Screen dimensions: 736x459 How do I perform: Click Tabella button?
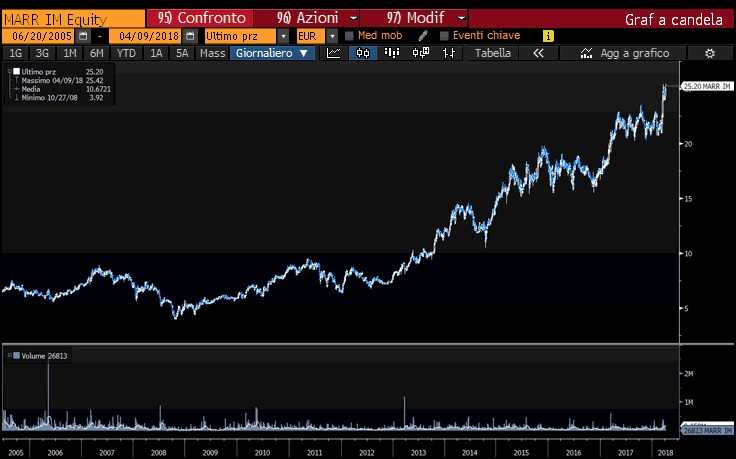tap(492, 53)
